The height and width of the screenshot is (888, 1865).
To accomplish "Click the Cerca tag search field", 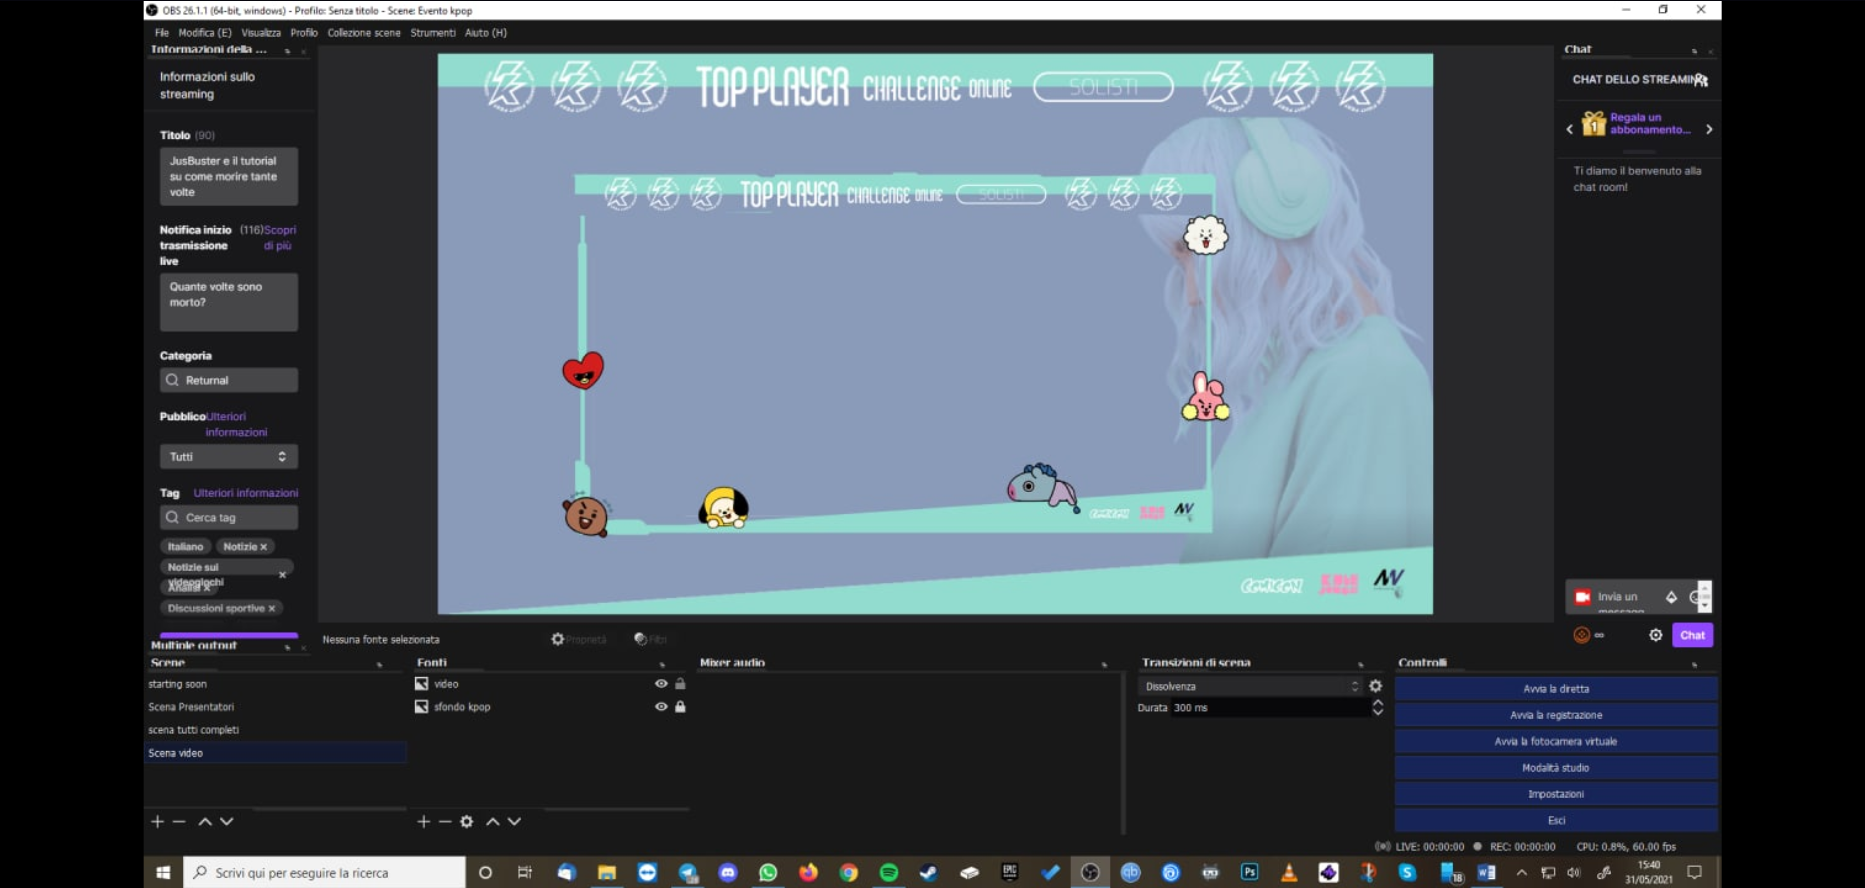I will pyautogui.click(x=229, y=517).
